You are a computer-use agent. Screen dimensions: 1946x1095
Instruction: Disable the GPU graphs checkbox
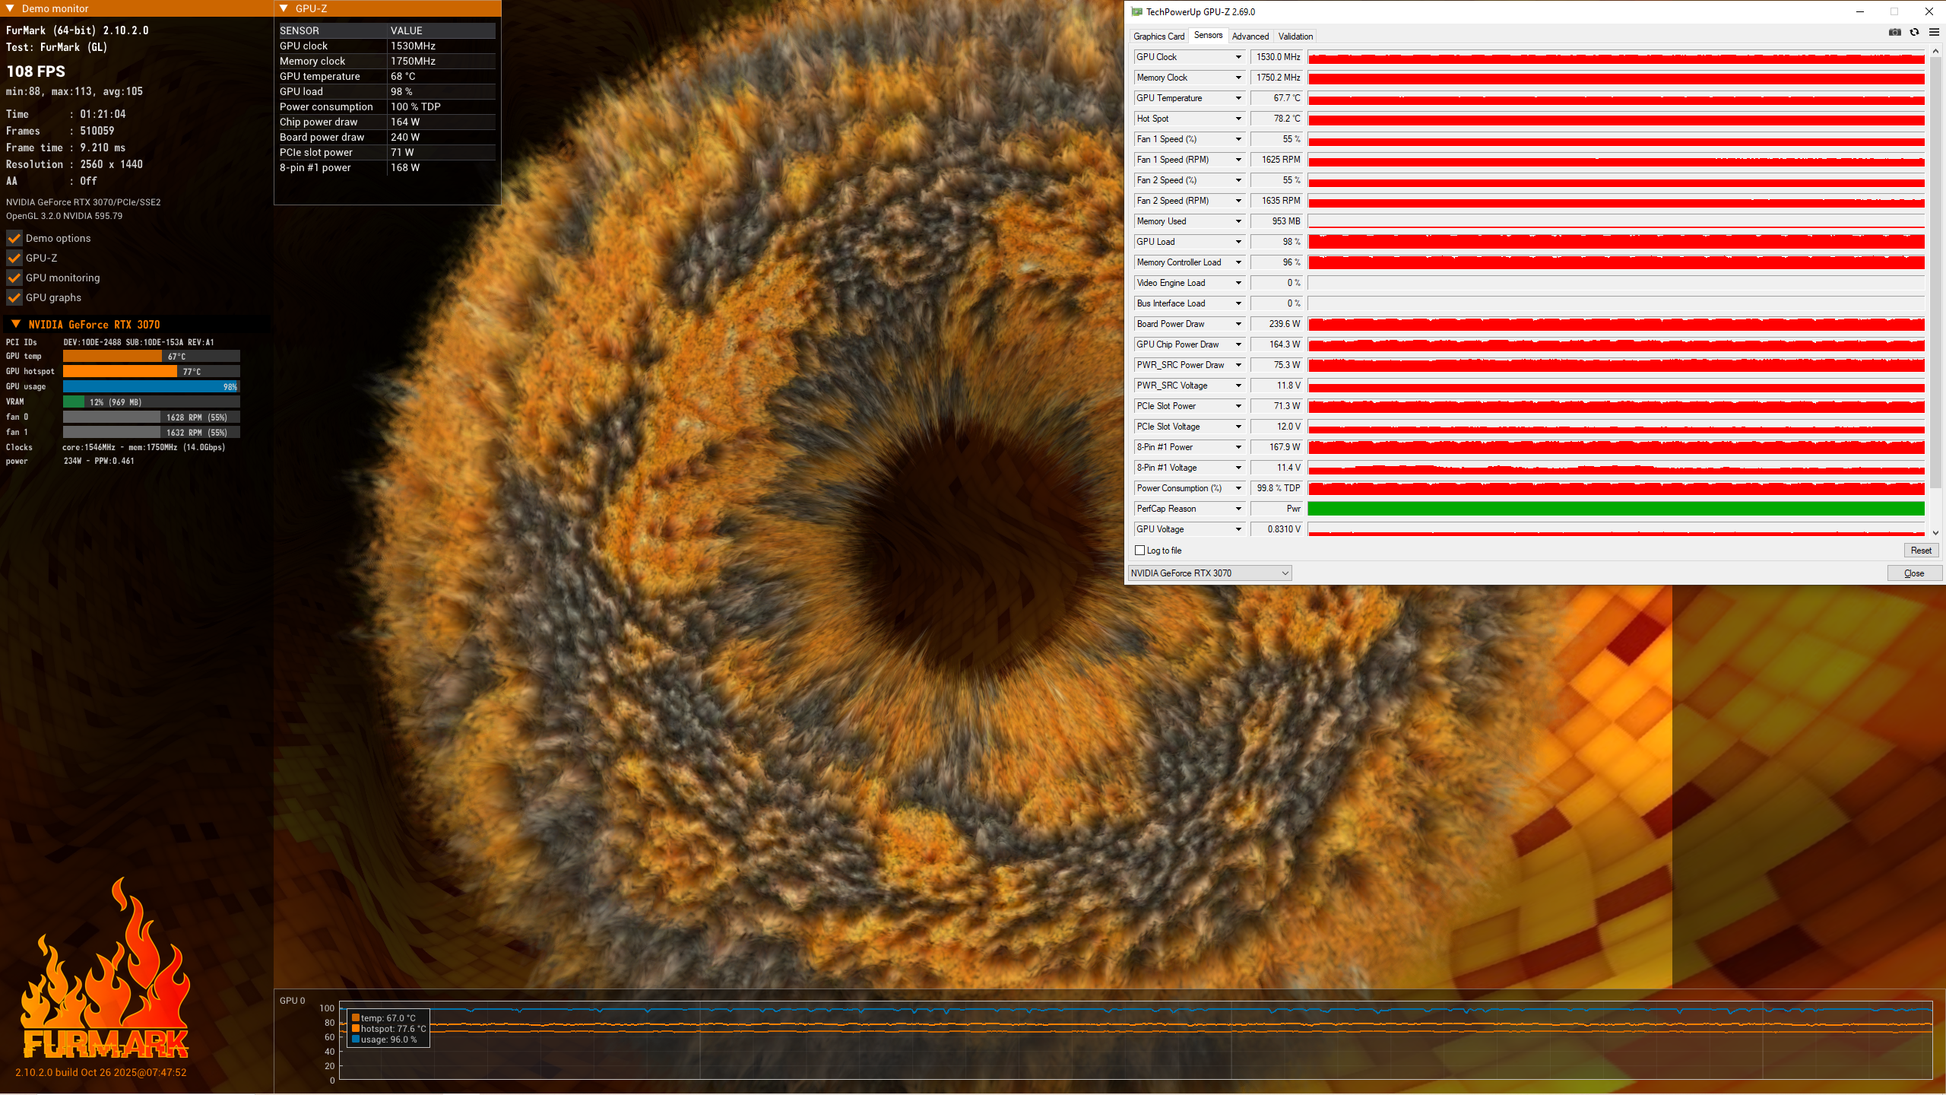(14, 298)
